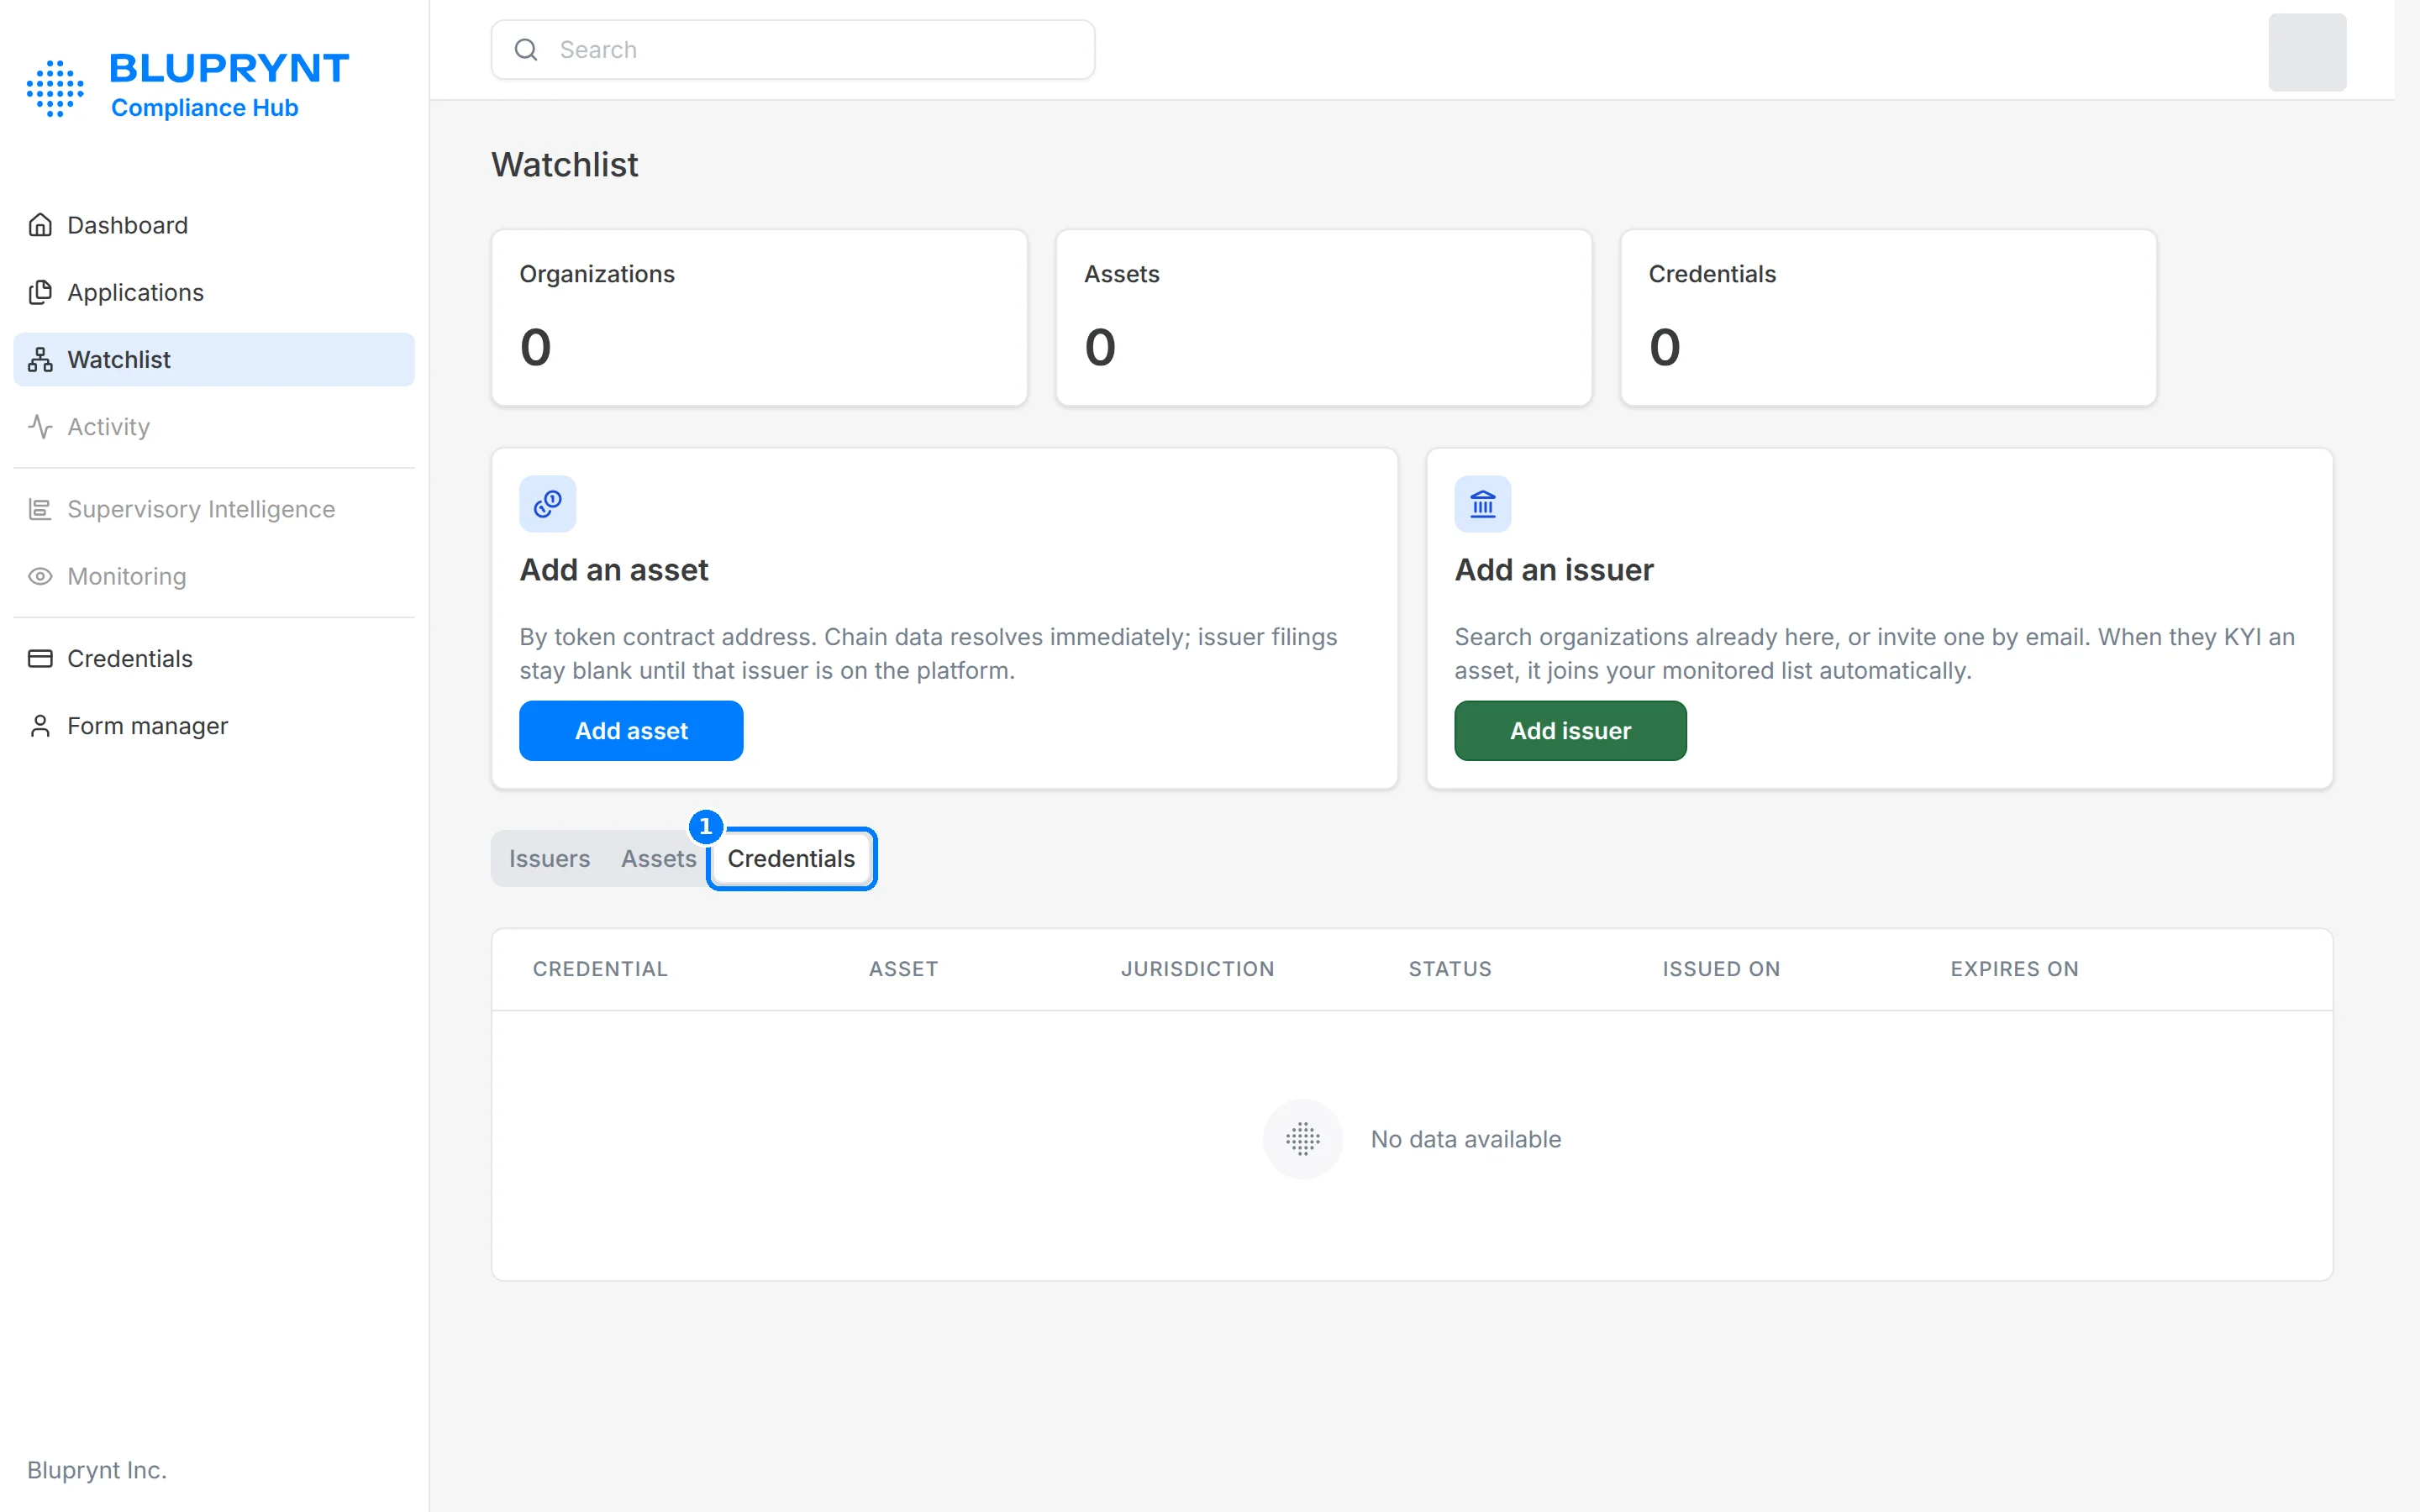This screenshot has height=1512, width=2420.
Task: Click the No data available message
Action: click(x=1465, y=1138)
